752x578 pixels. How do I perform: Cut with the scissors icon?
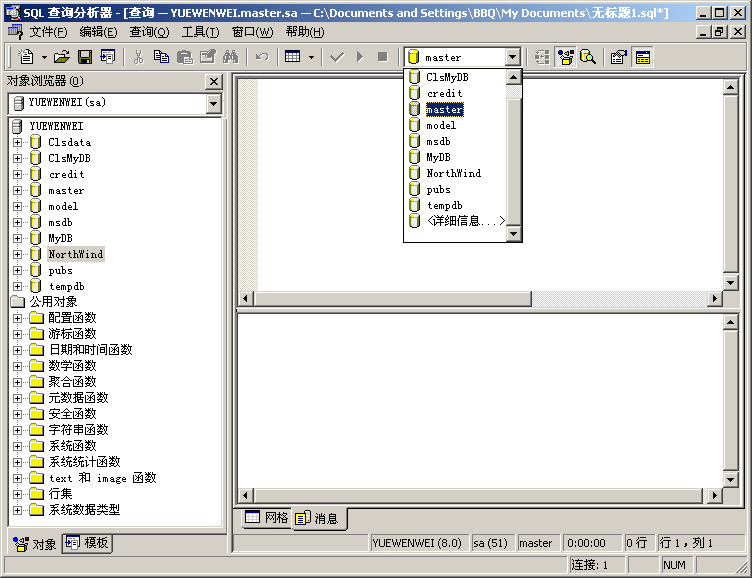(139, 57)
